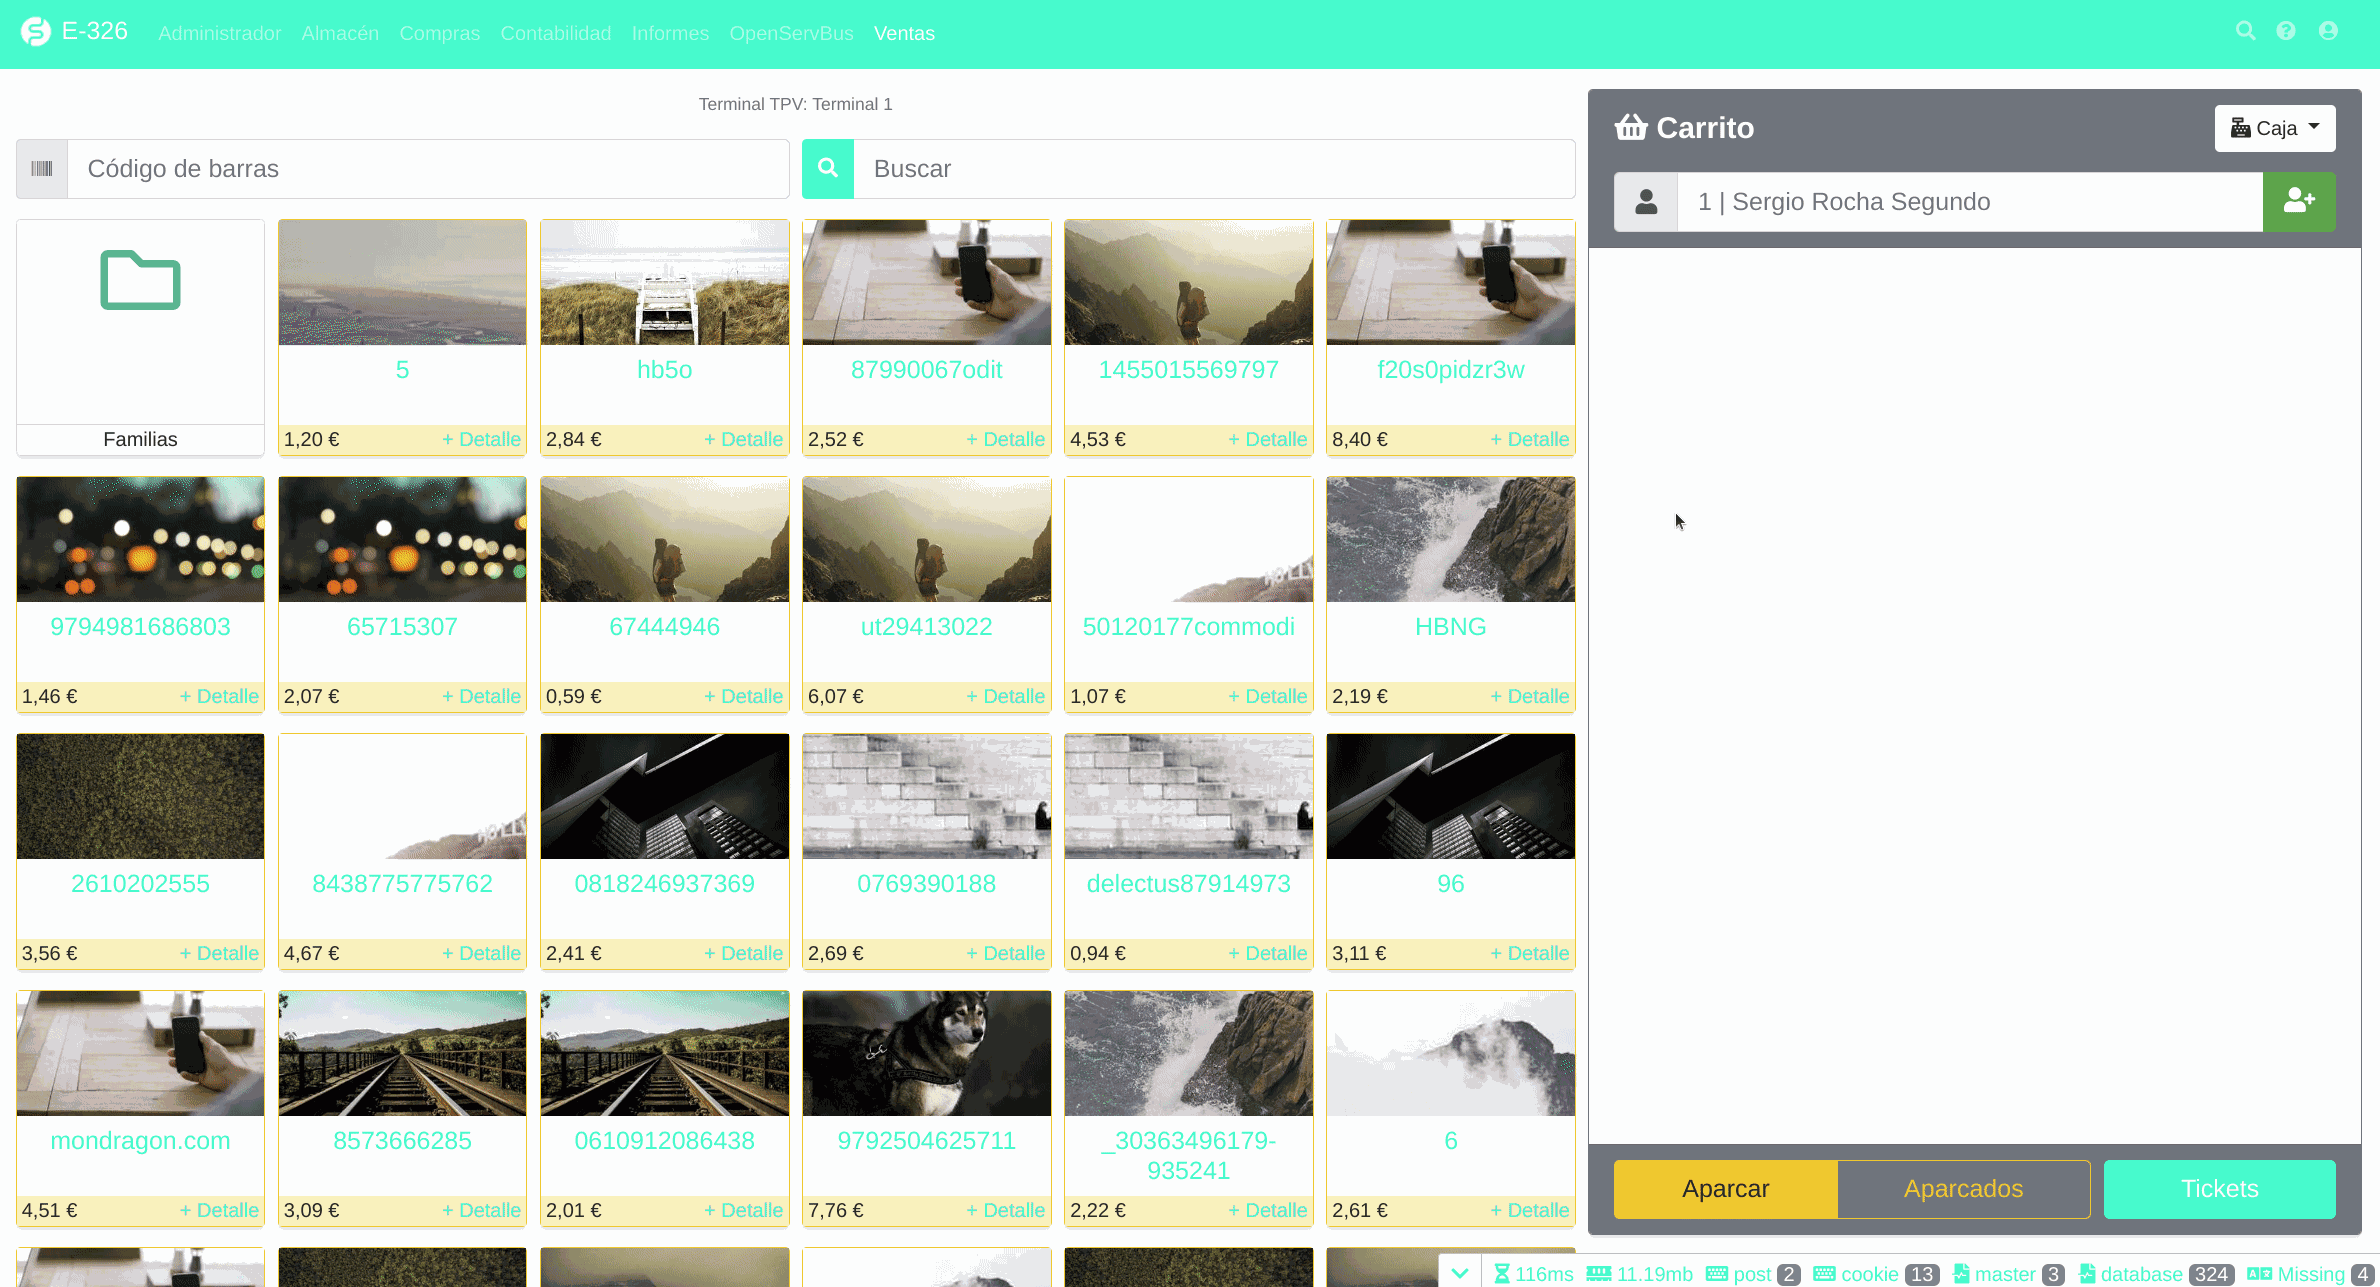Click the Terminal TPV: Terminal 1 label
Image resolution: width=2380 pixels, height=1287 pixels.
click(x=796, y=104)
